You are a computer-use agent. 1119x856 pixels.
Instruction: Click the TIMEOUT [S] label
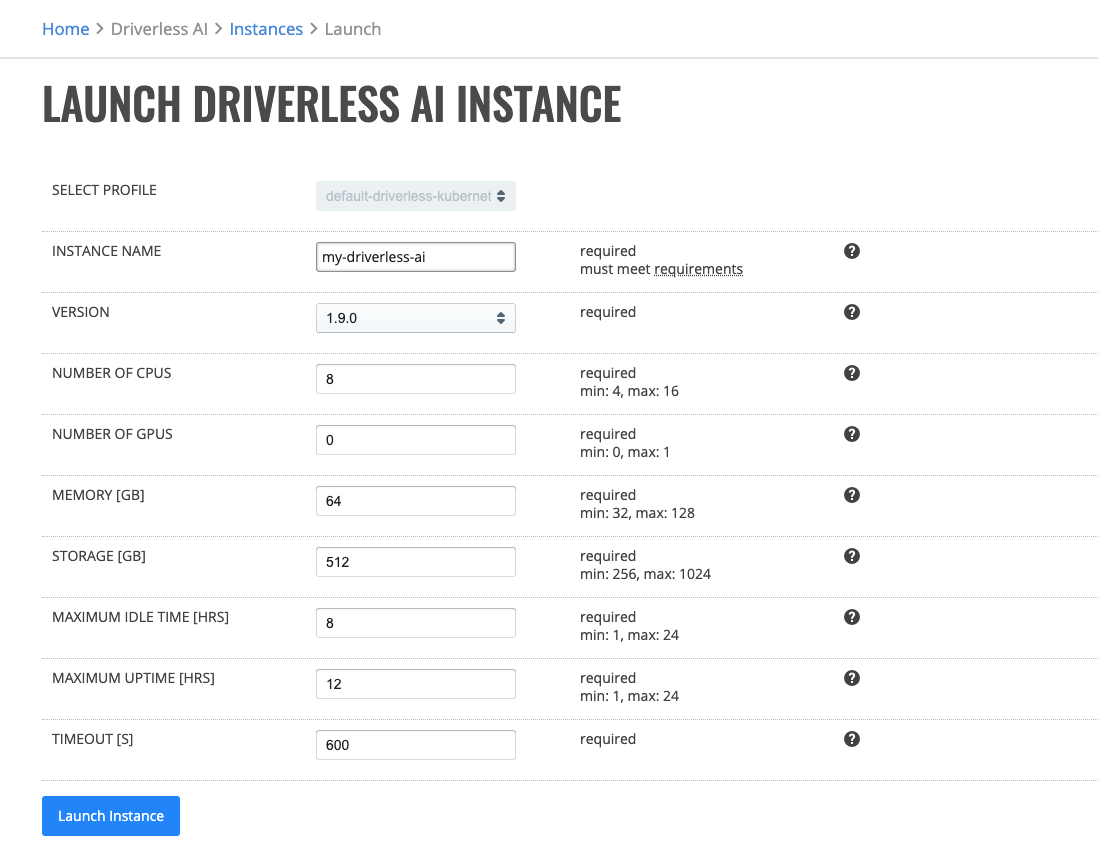(93, 739)
